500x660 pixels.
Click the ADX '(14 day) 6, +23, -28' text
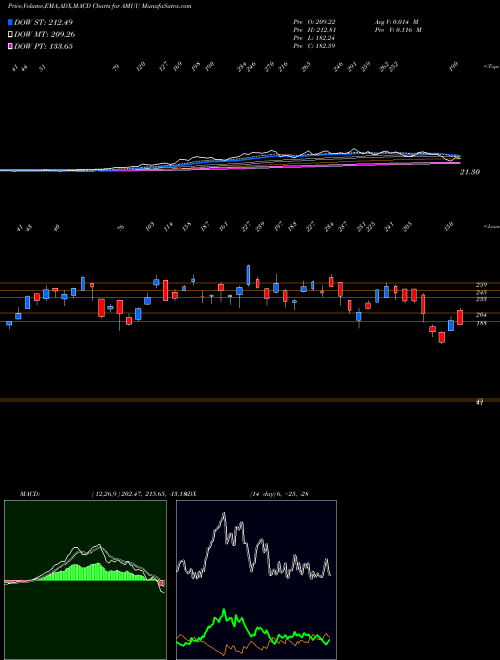[x=279, y=493]
